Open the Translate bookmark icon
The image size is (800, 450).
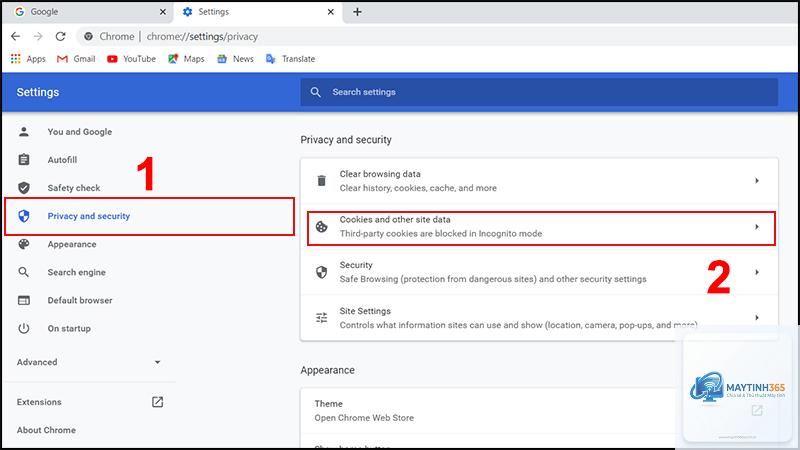coord(270,59)
